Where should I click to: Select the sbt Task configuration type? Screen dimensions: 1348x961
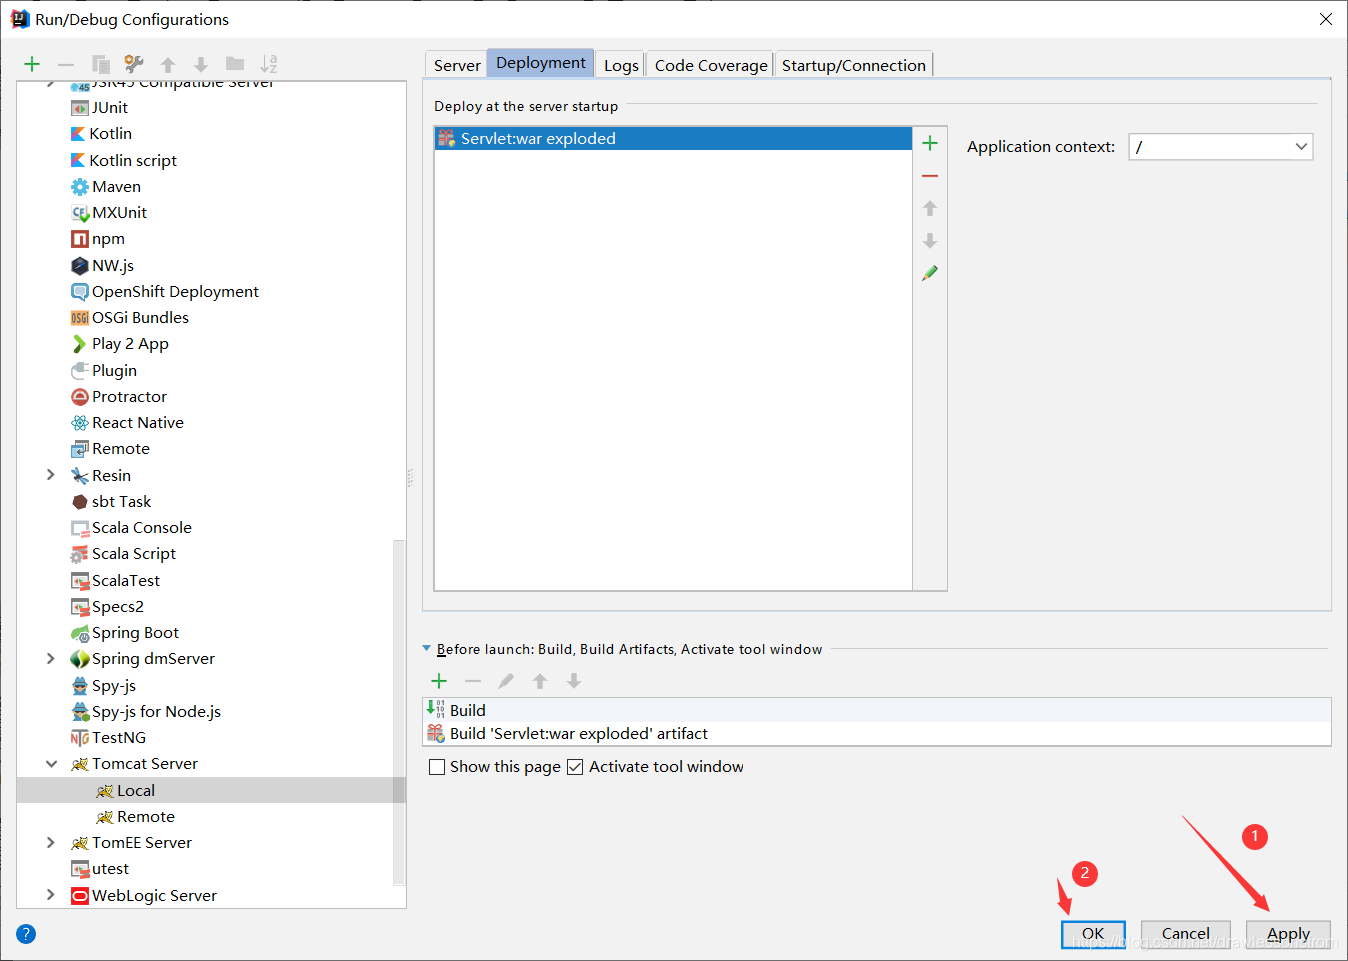click(x=121, y=501)
